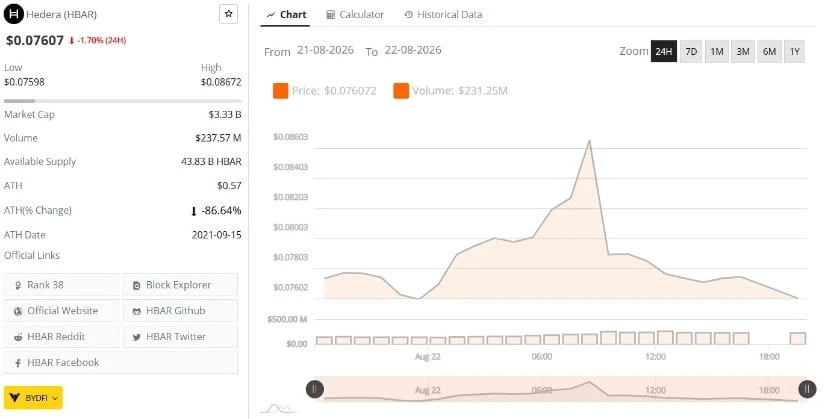
Task: Click the Volume value $237.57 M
Action: pos(218,138)
